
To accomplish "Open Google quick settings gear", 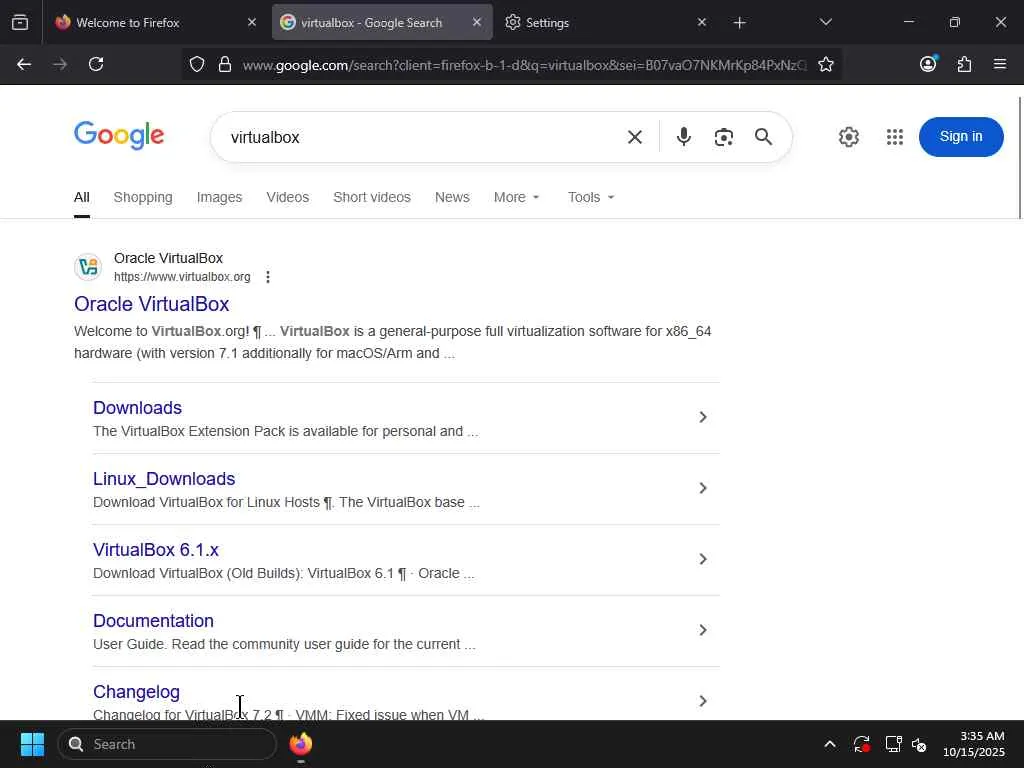I will point(849,136).
